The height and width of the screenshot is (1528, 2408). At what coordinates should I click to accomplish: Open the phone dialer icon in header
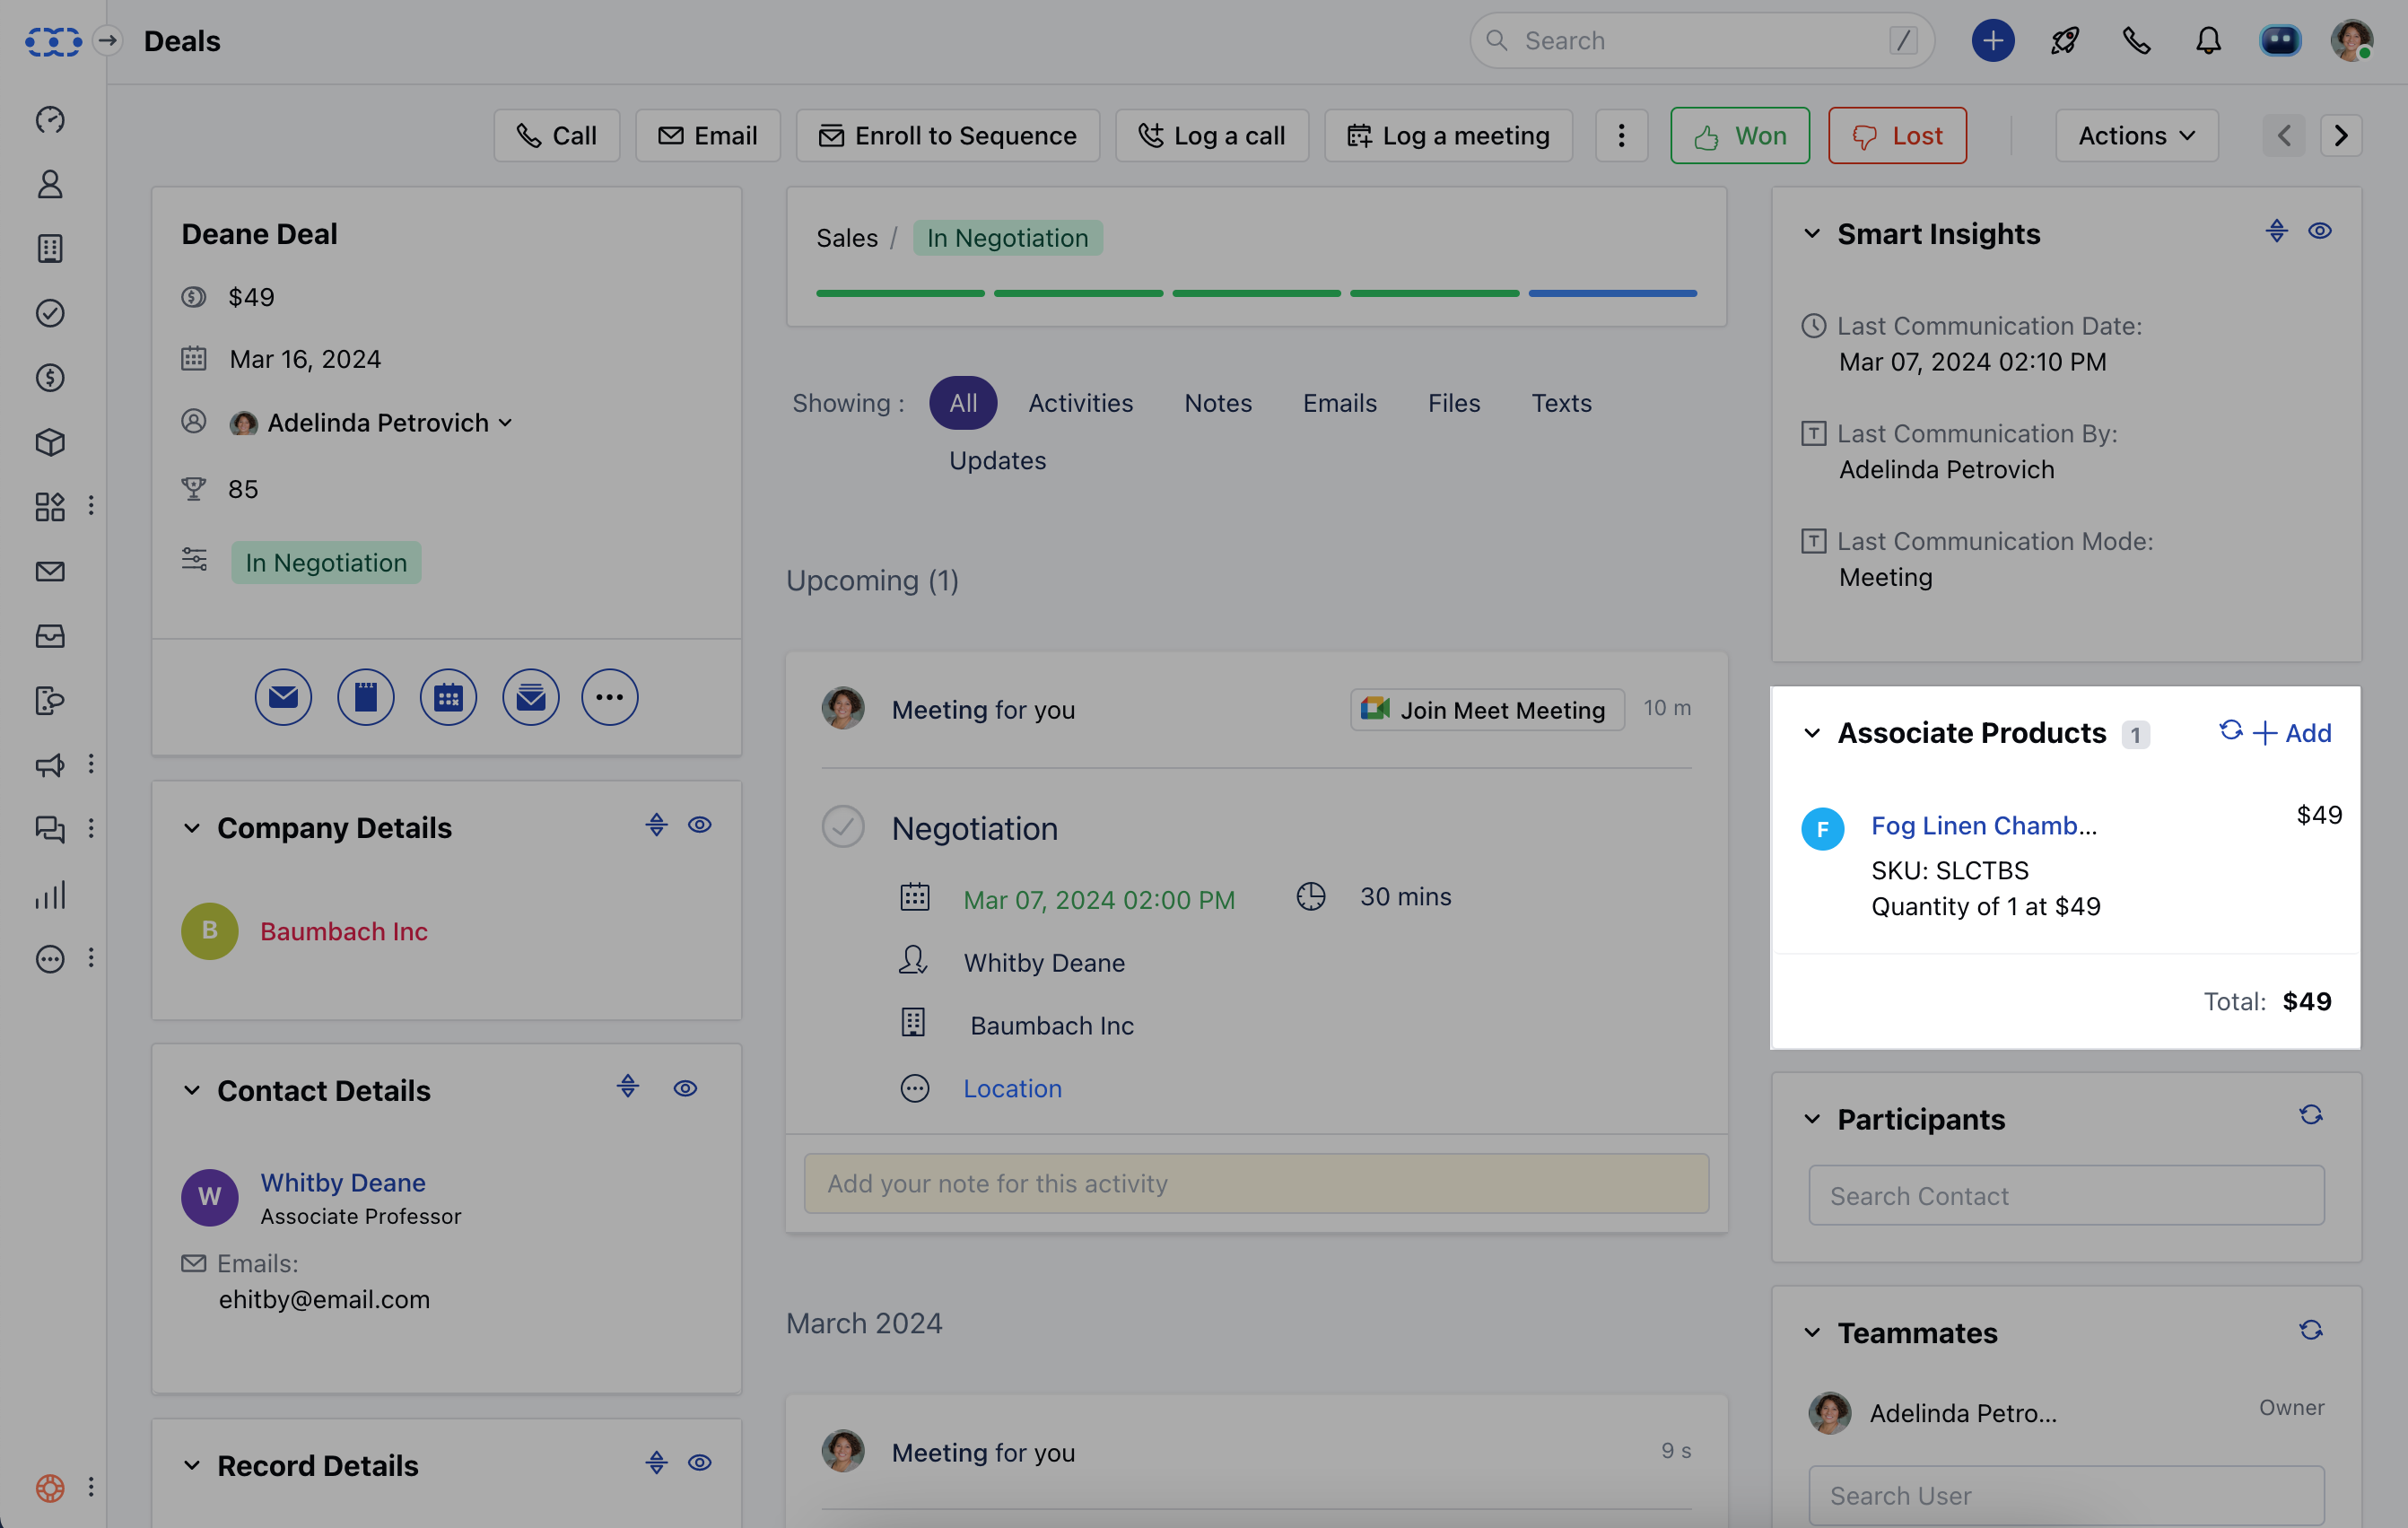2136,41
